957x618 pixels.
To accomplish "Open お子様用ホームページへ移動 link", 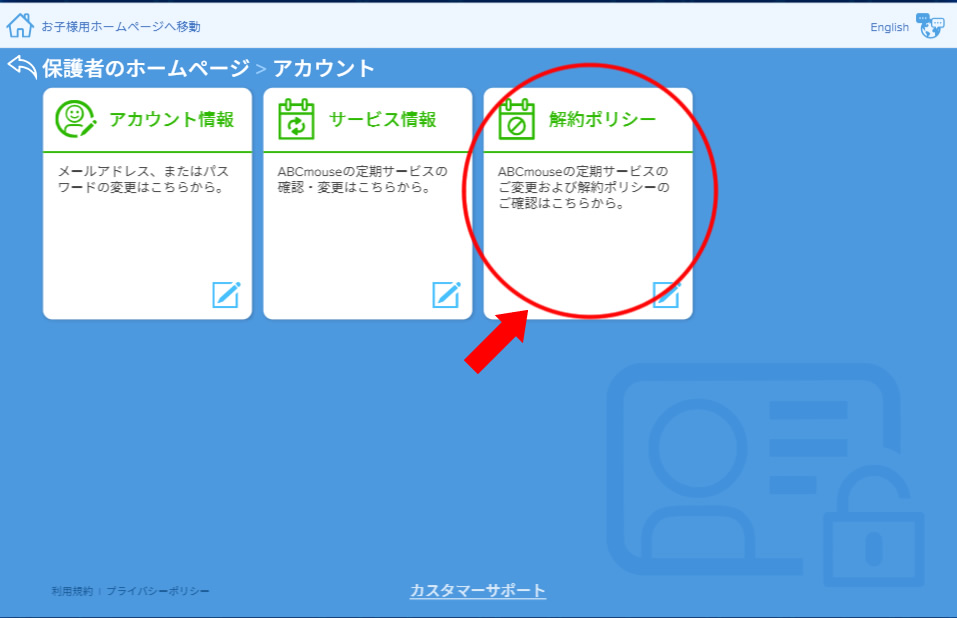I will pos(121,26).
